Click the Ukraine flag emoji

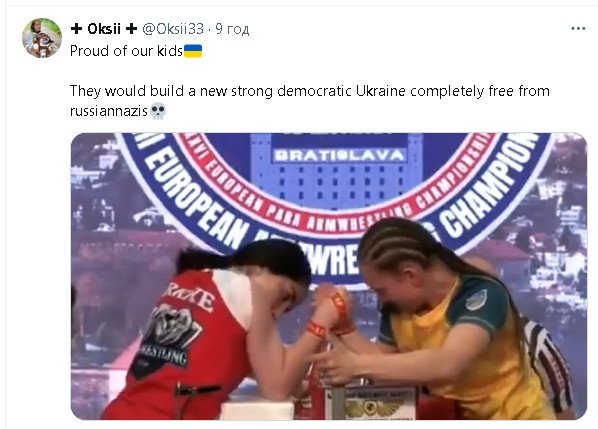(x=193, y=51)
